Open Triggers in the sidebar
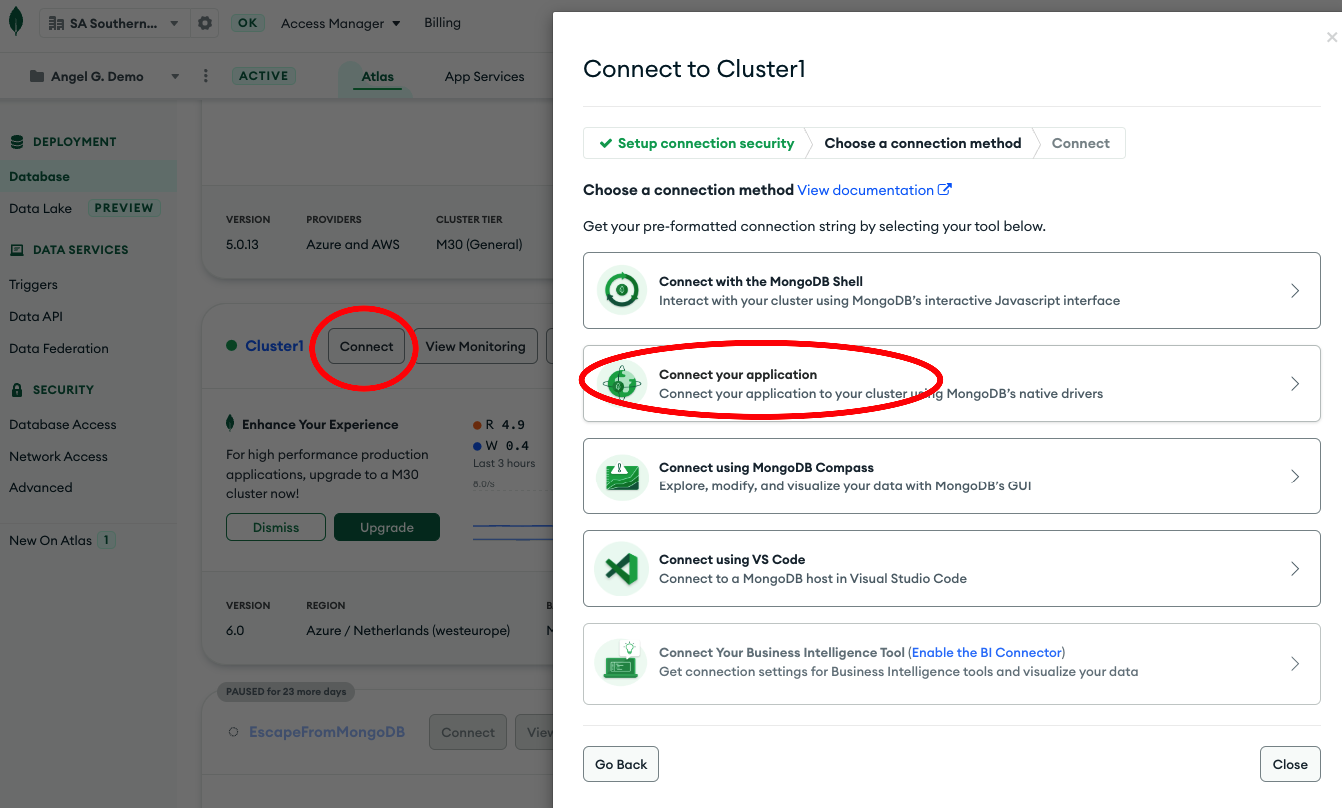The width and height of the screenshot is (1342, 808). [x=33, y=285]
